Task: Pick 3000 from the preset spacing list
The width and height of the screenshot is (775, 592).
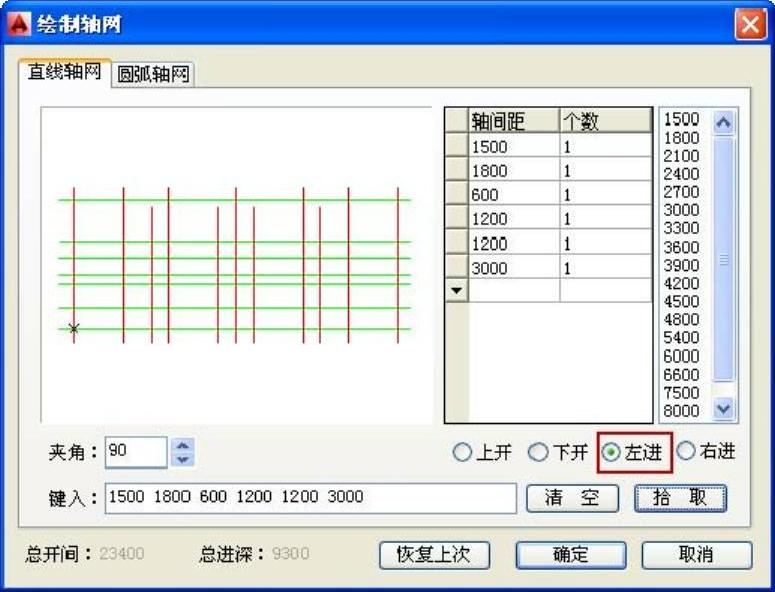Action: click(x=681, y=210)
